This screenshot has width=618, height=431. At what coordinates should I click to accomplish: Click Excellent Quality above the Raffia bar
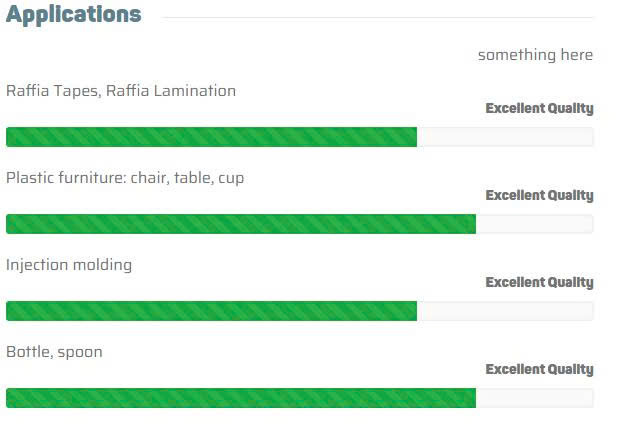point(539,108)
